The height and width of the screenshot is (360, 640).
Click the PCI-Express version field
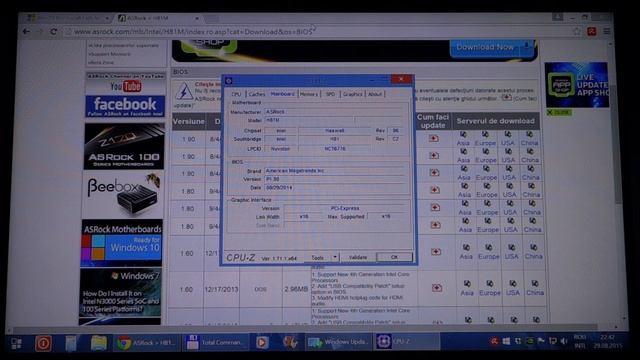345,208
